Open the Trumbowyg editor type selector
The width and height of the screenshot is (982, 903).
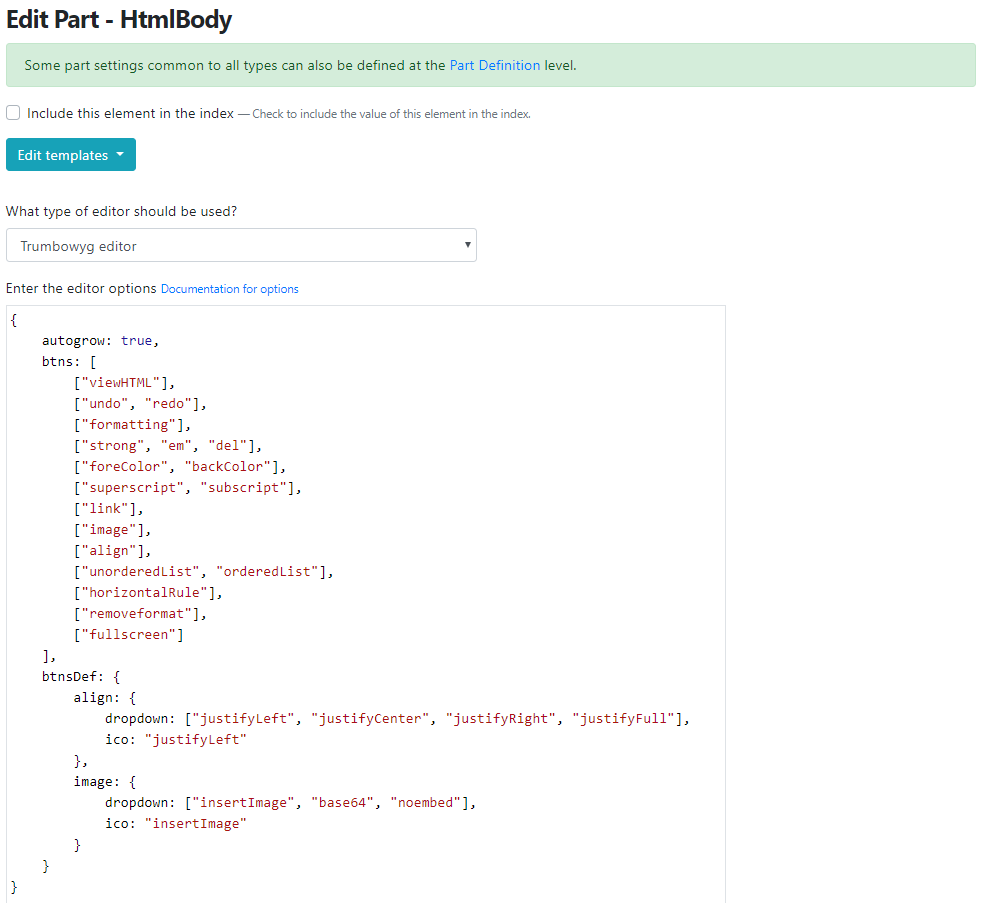241,245
